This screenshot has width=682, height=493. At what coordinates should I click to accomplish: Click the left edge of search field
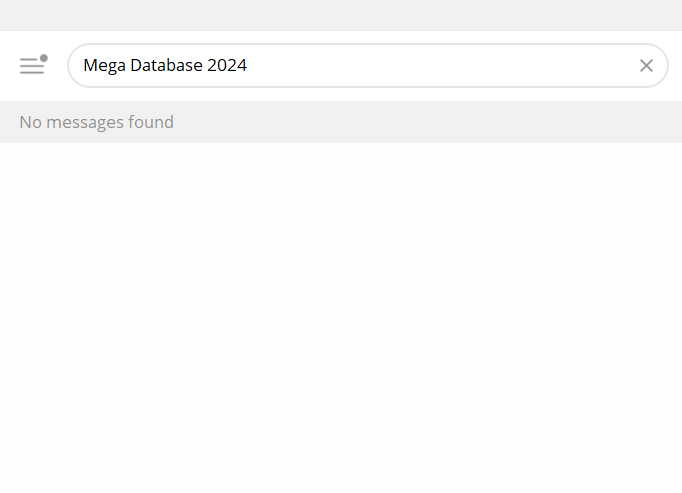(75, 66)
